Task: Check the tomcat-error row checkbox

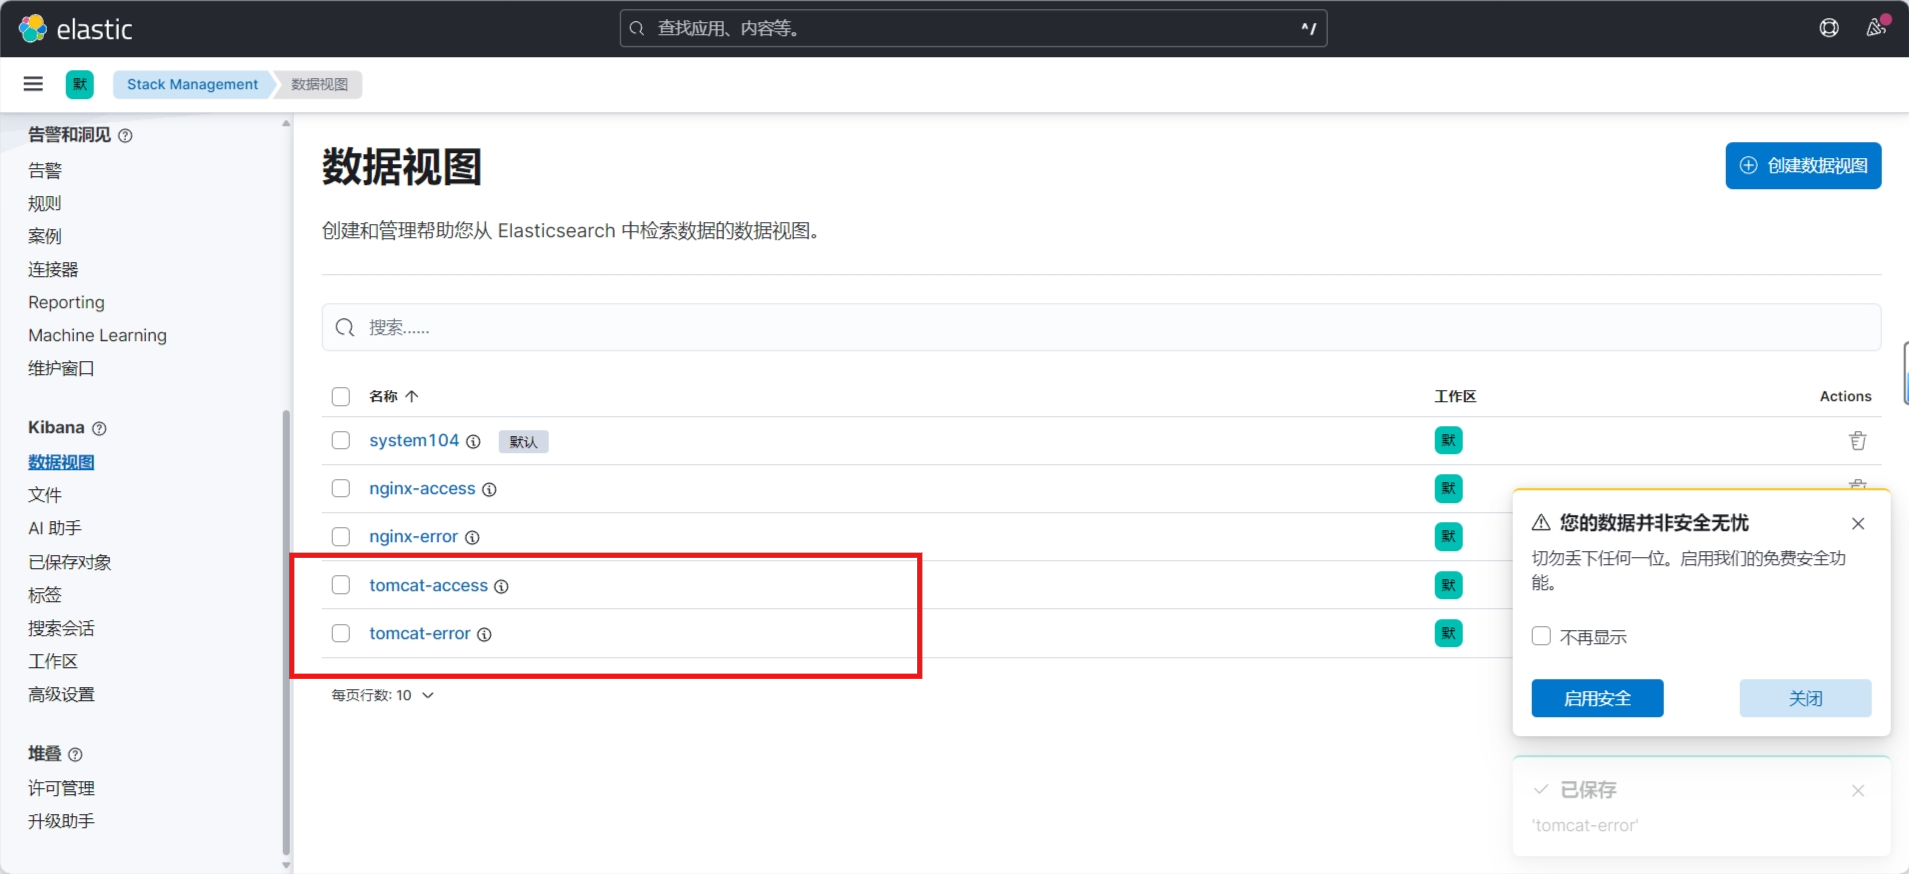Action: pyautogui.click(x=341, y=634)
